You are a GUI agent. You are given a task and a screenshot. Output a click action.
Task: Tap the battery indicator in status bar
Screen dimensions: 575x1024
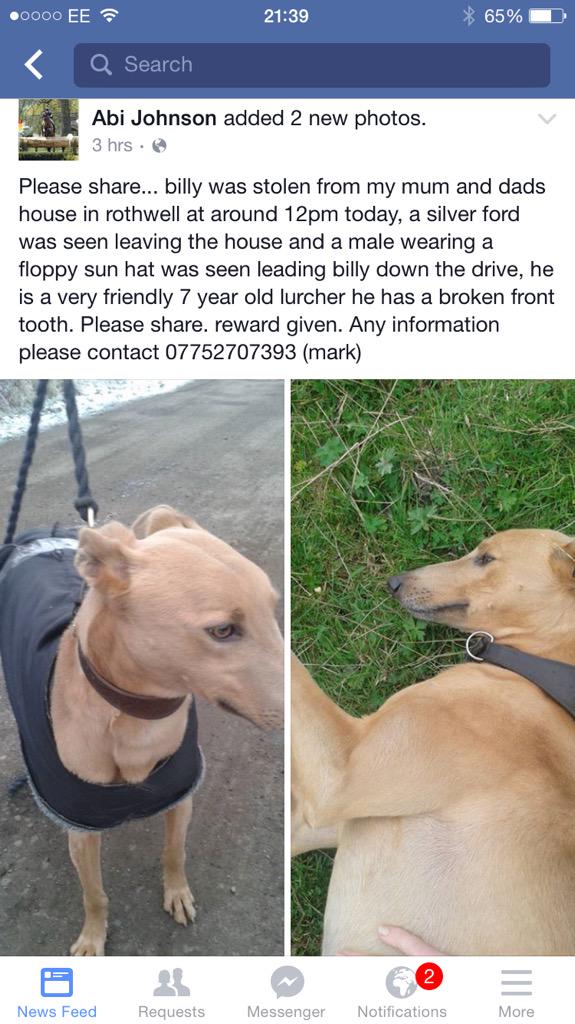[547, 16]
